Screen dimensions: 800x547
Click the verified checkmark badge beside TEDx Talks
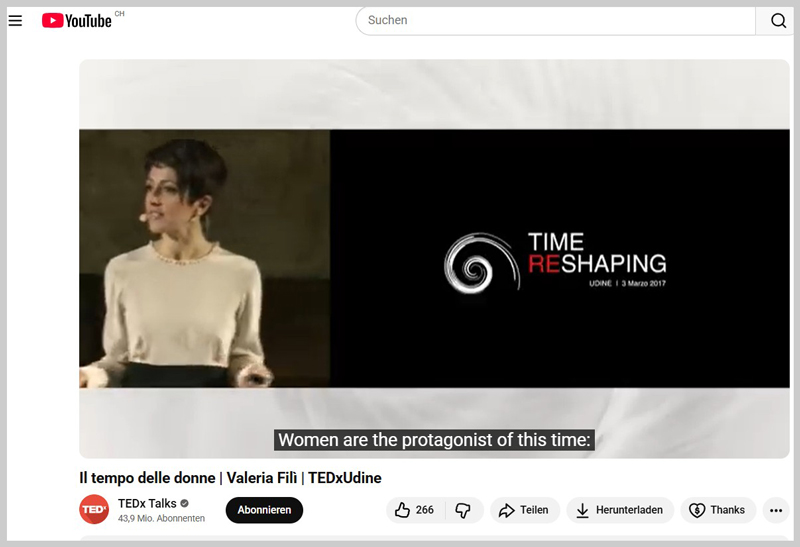184,503
